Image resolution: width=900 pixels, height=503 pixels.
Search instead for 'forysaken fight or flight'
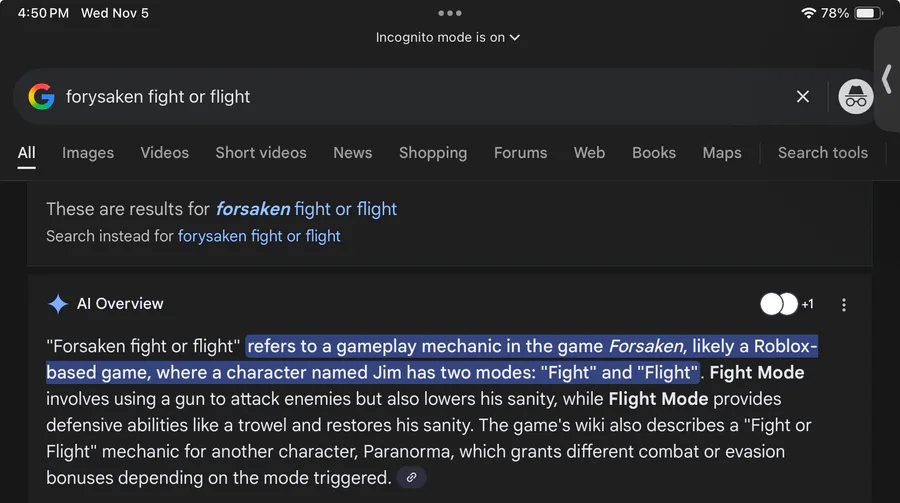[x=259, y=237]
